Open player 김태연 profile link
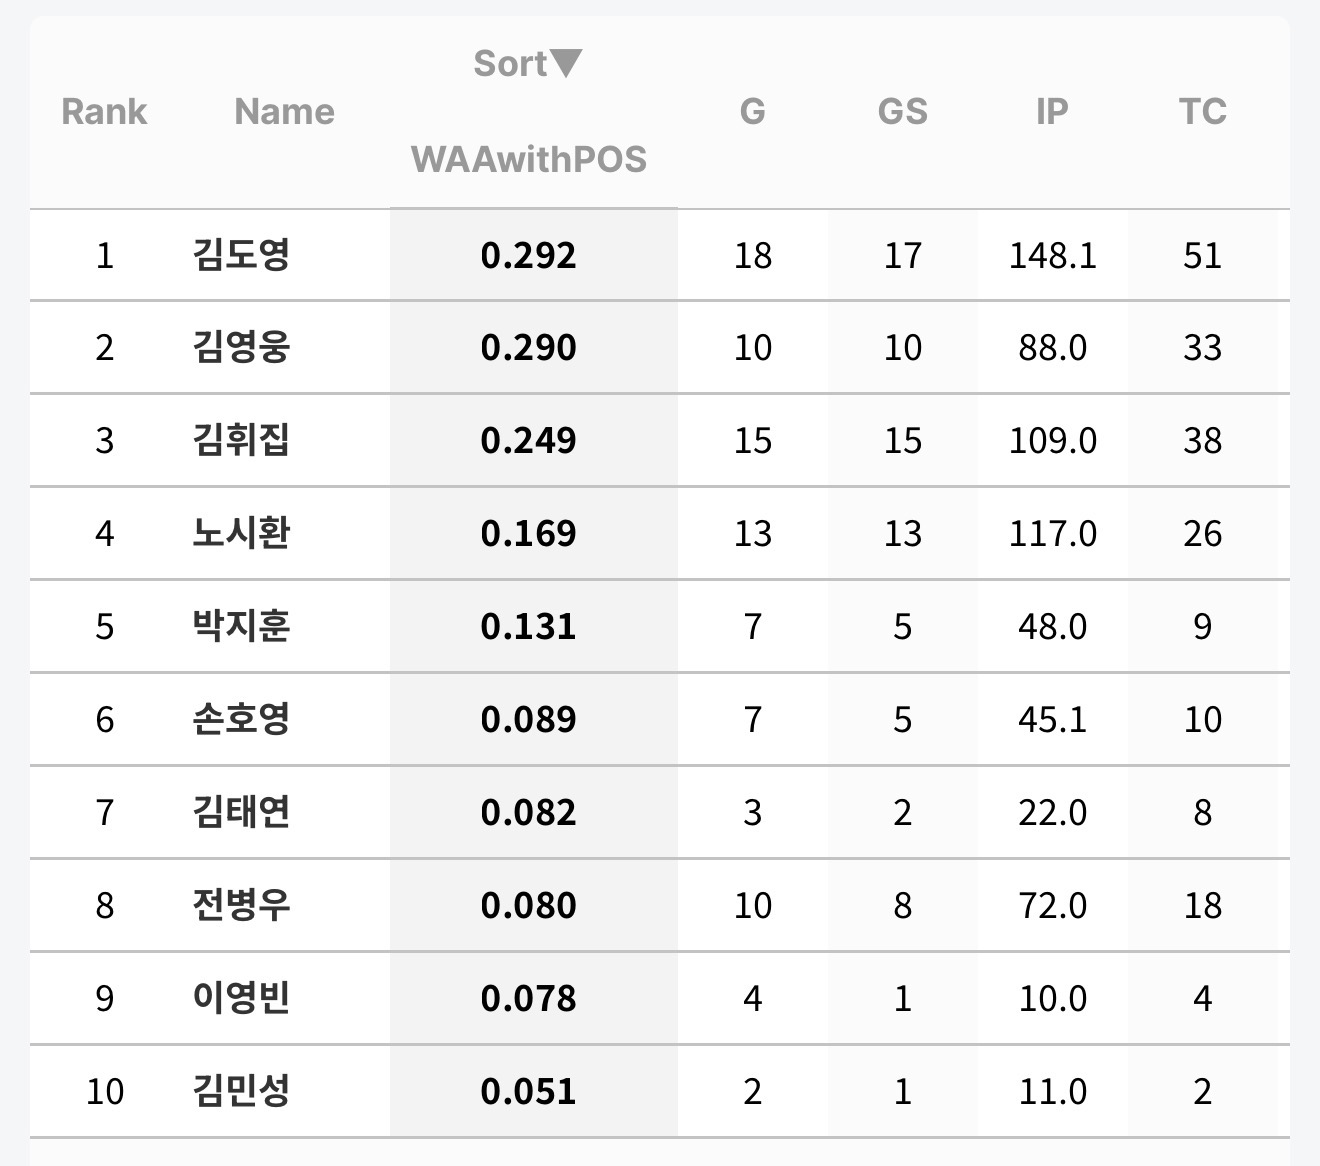 click(x=241, y=813)
